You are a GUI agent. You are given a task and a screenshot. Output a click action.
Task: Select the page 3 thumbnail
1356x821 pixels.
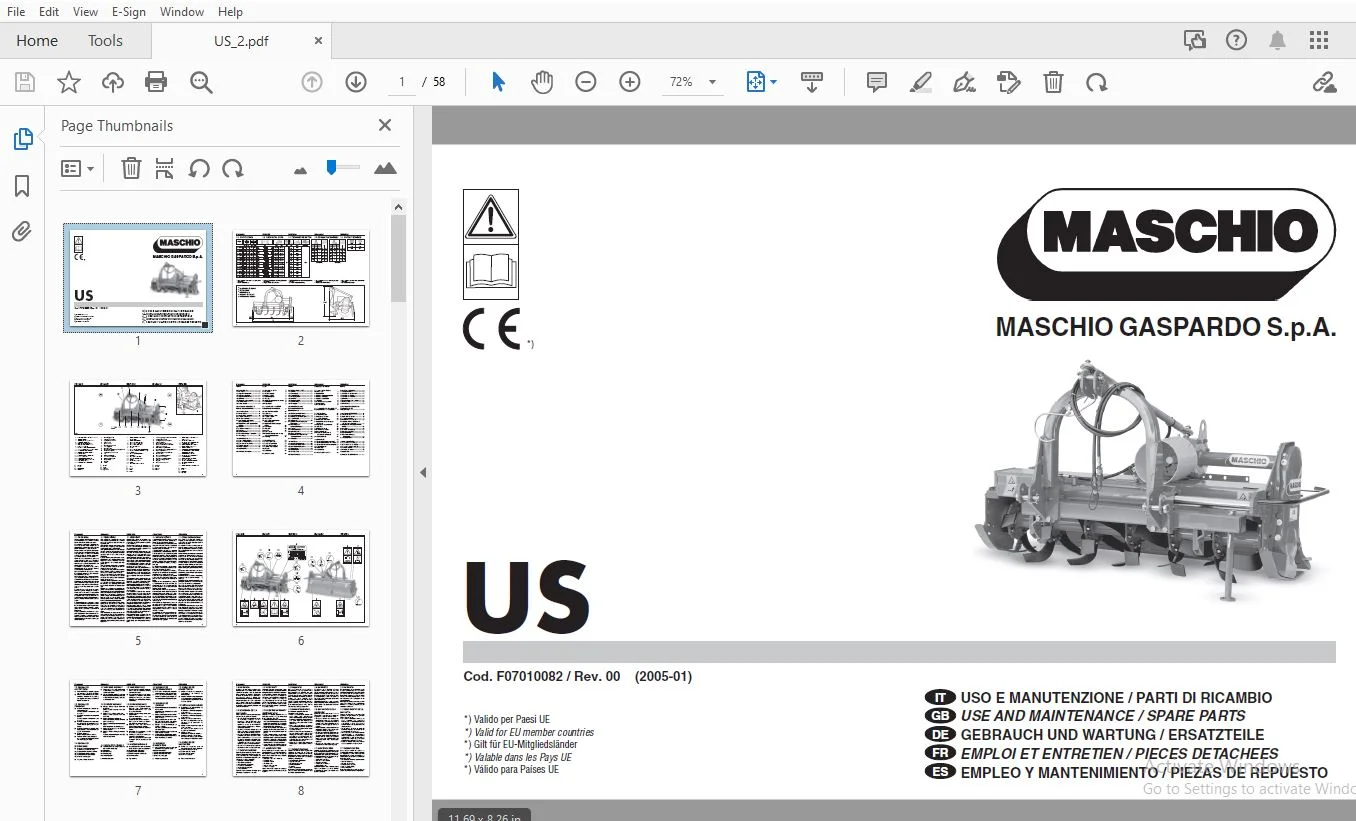click(x=138, y=428)
